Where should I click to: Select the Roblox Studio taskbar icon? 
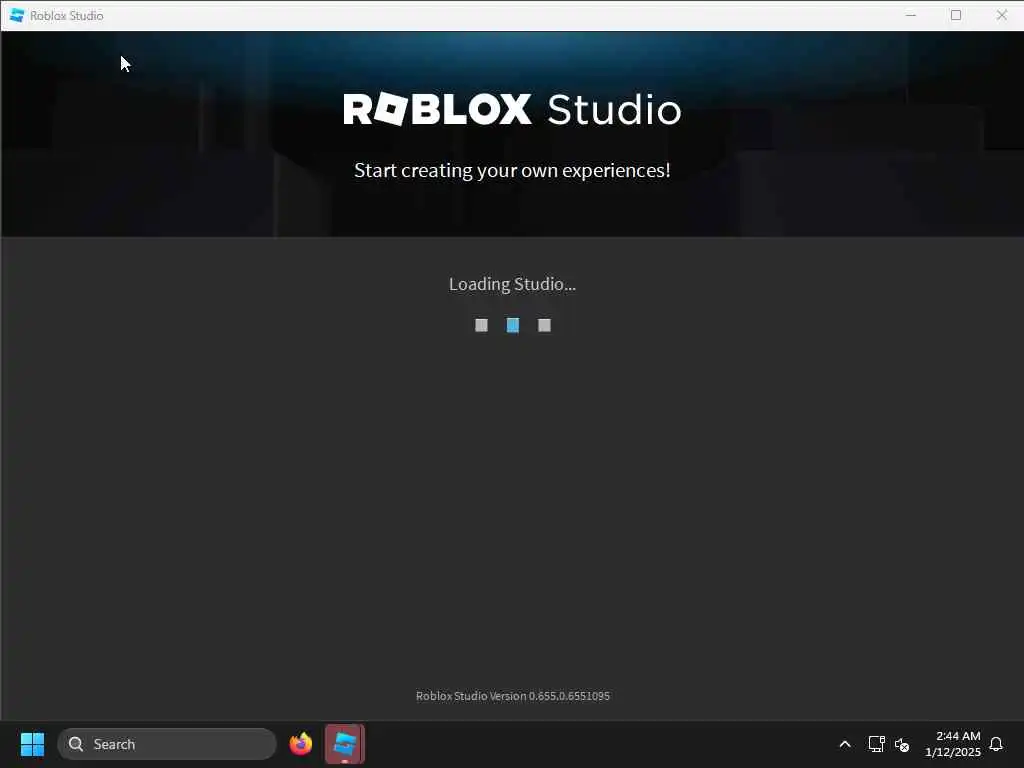[x=345, y=744]
